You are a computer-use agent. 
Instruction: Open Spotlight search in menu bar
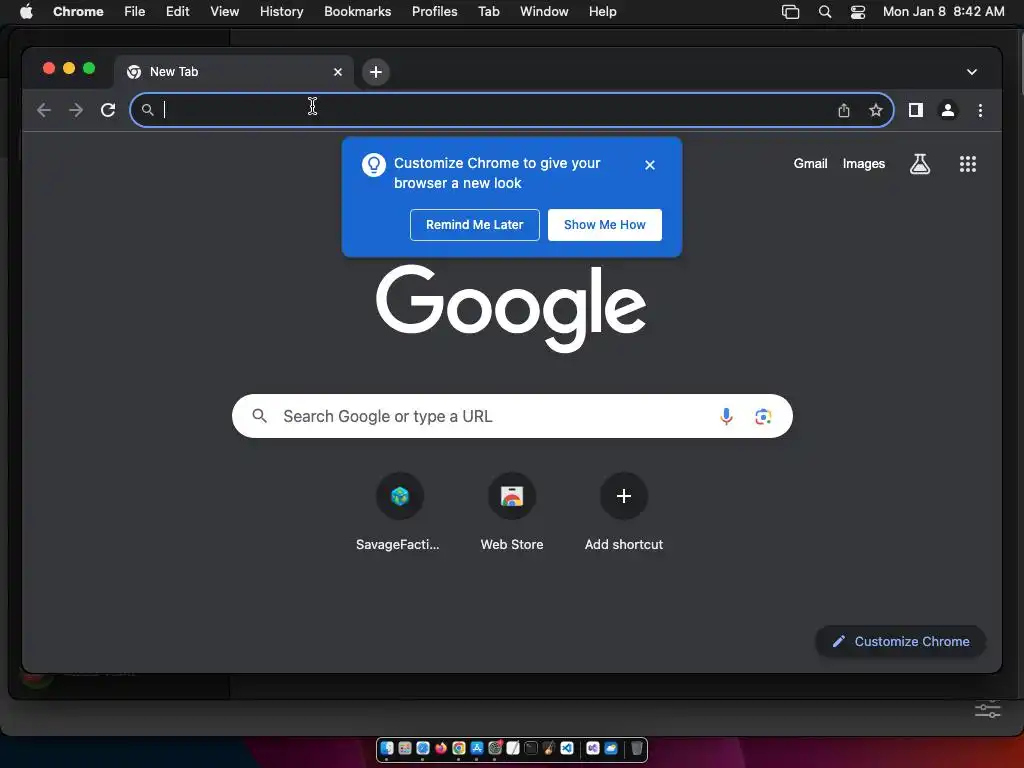click(x=825, y=12)
